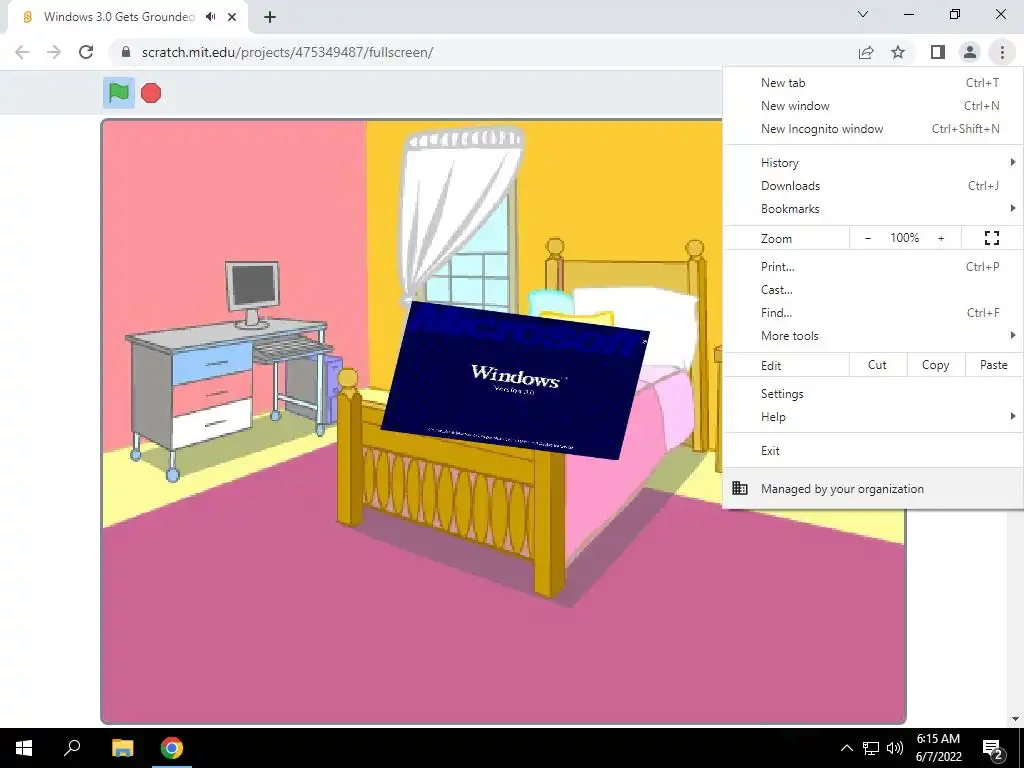The width and height of the screenshot is (1024, 768).
Task: Click the organization building icon
Action: tap(740, 488)
